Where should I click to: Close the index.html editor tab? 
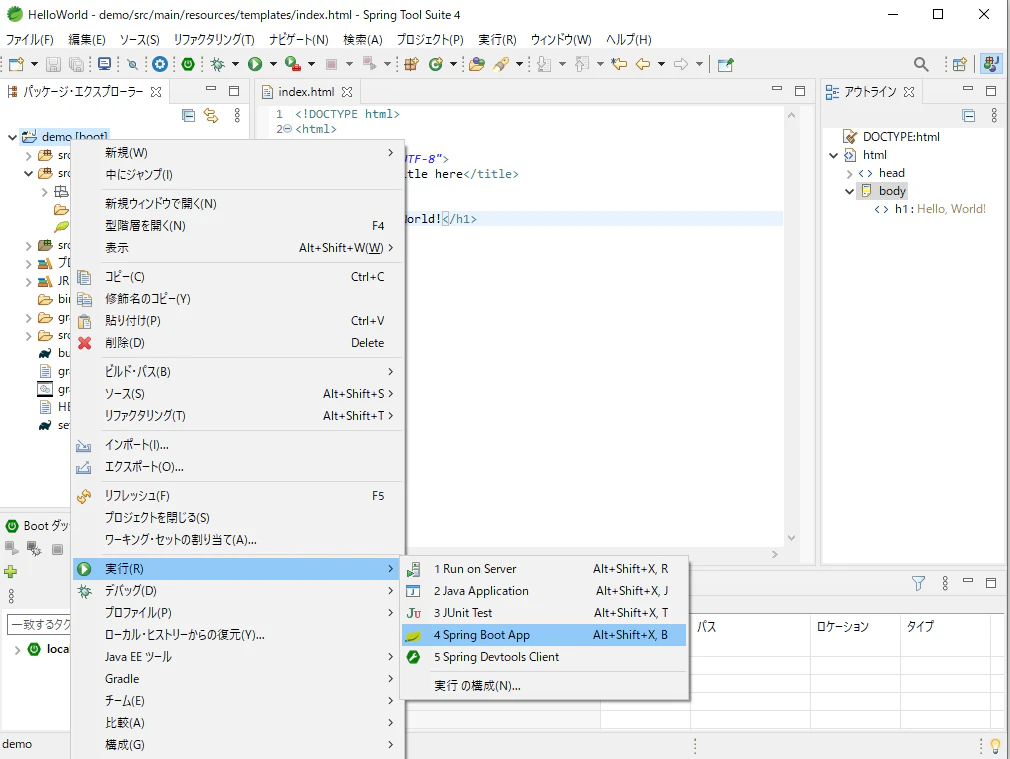click(x=347, y=91)
